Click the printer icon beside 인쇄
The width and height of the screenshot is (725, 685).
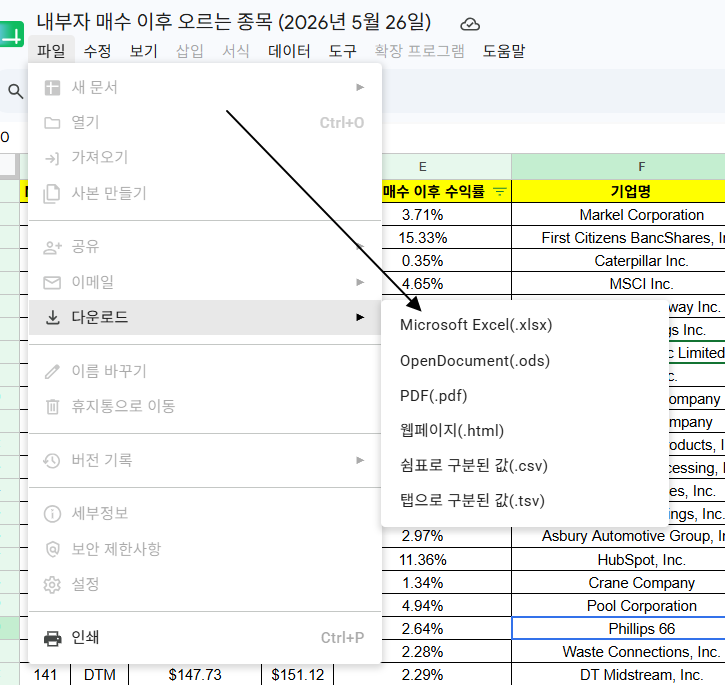pyautogui.click(x=53, y=638)
